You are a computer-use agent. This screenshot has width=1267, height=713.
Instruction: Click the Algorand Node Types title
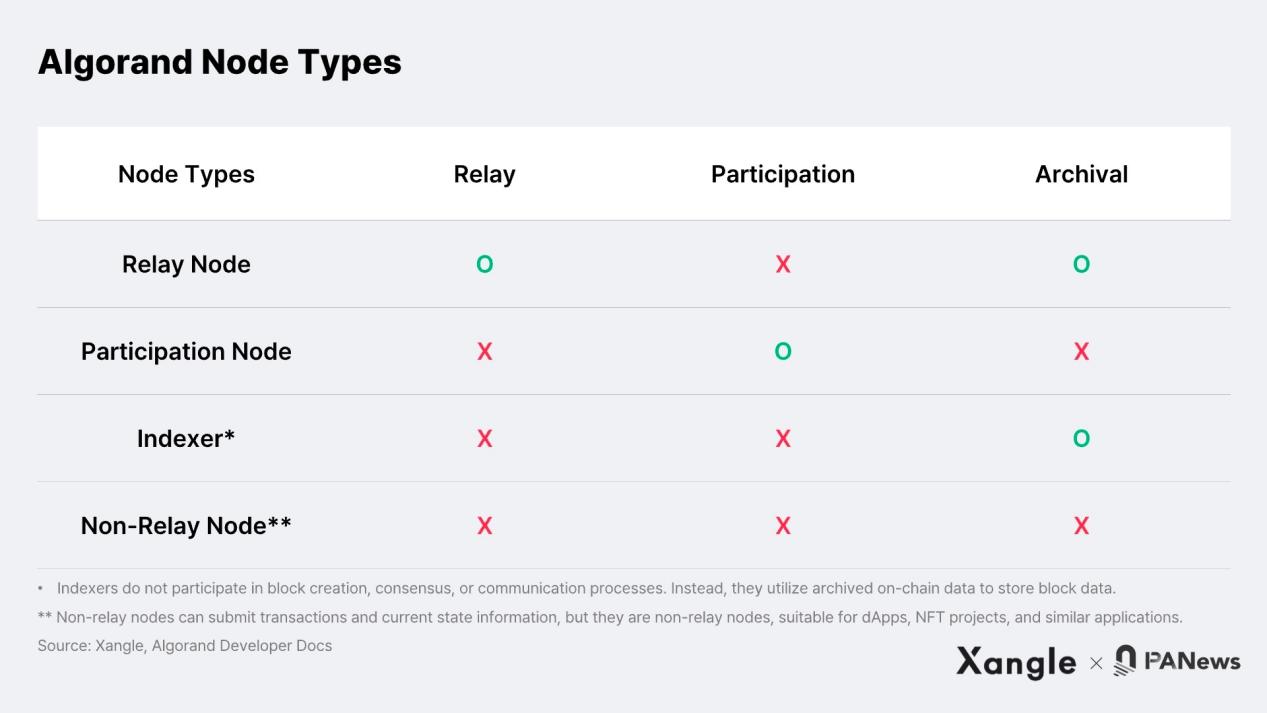(219, 62)
